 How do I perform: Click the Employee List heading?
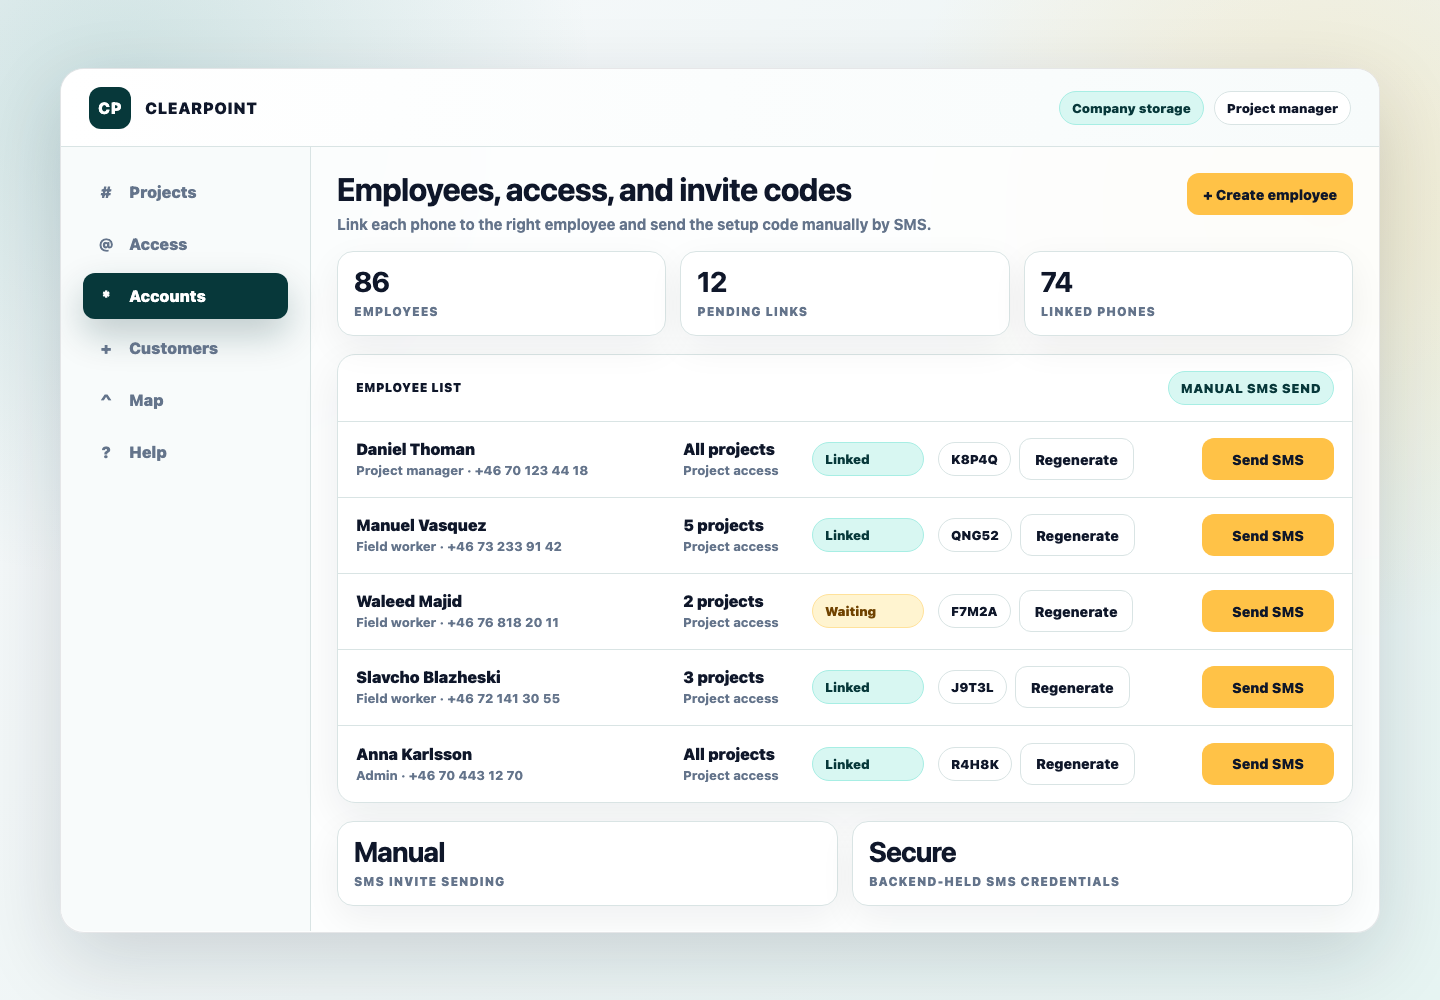(408, 387)
